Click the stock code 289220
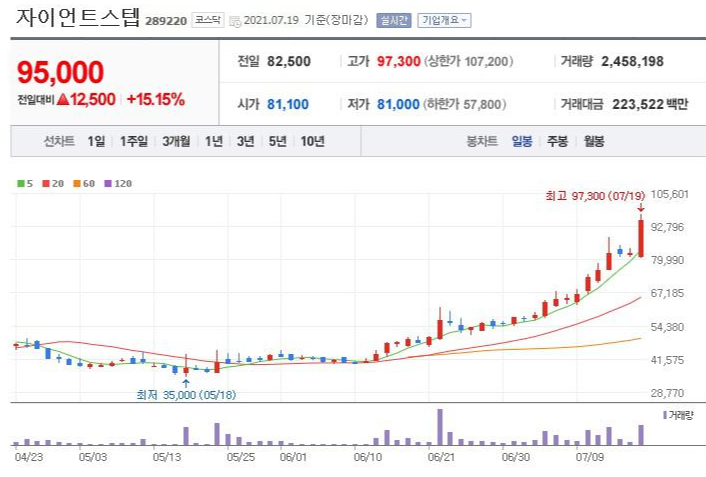 click(166, 21)
